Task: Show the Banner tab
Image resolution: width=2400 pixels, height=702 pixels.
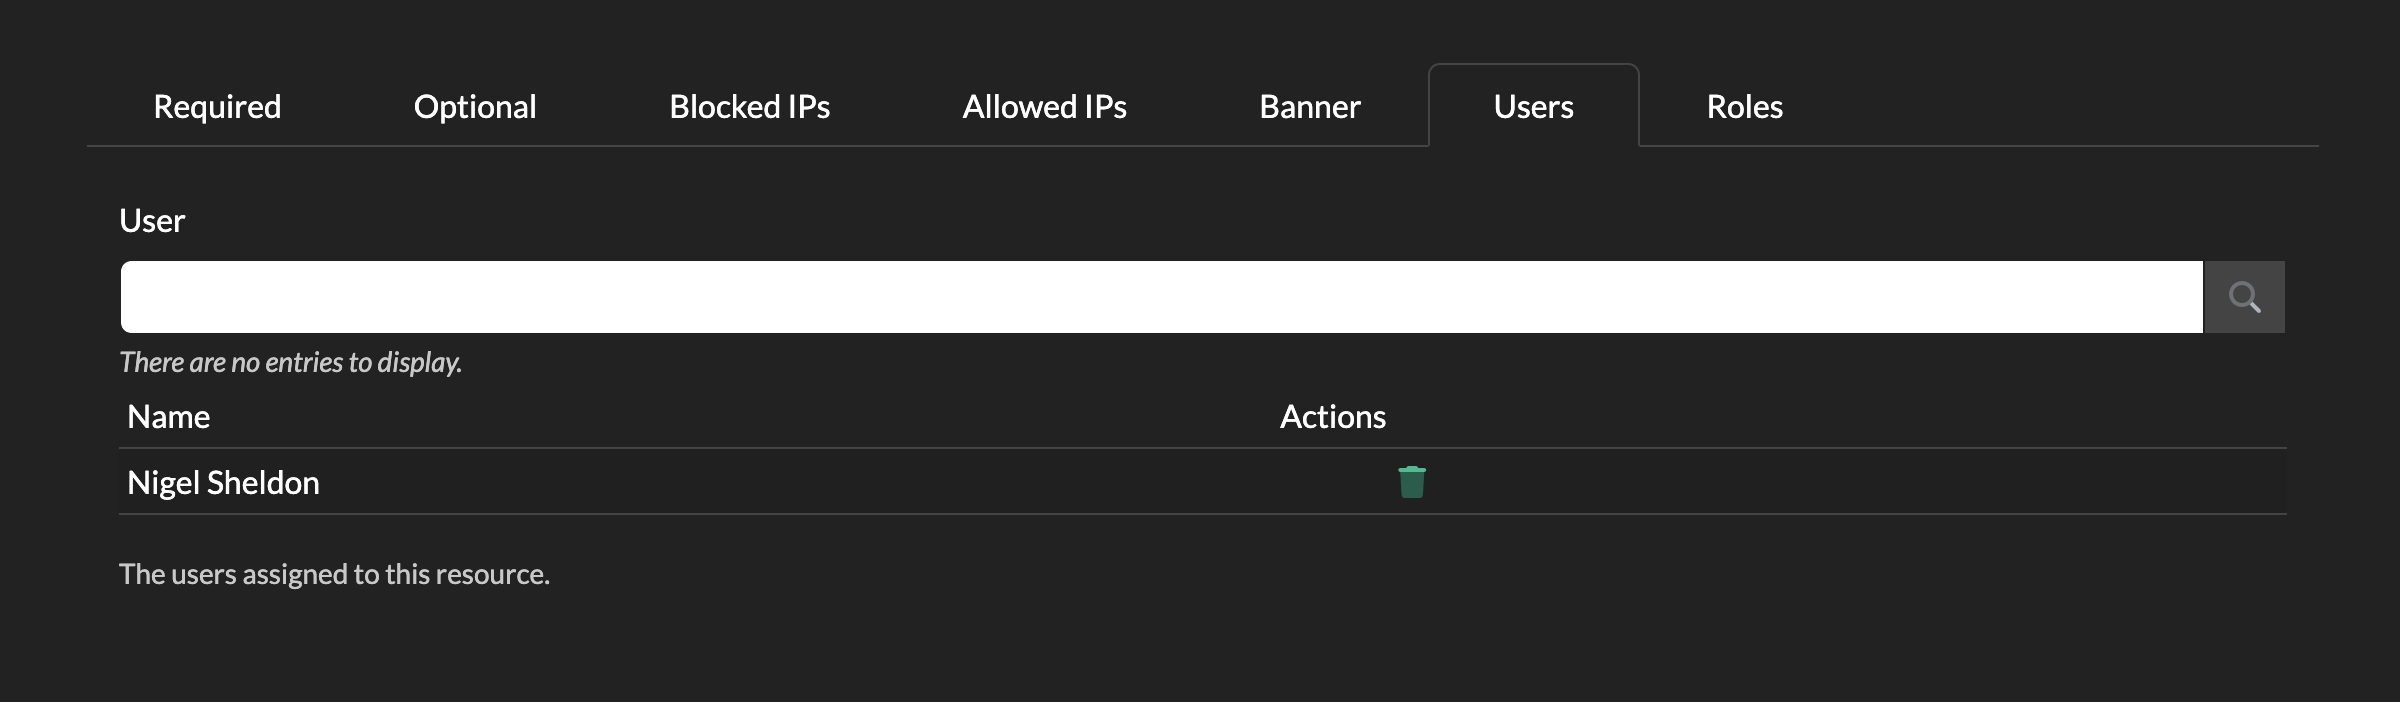Action: coord(1309,107)
